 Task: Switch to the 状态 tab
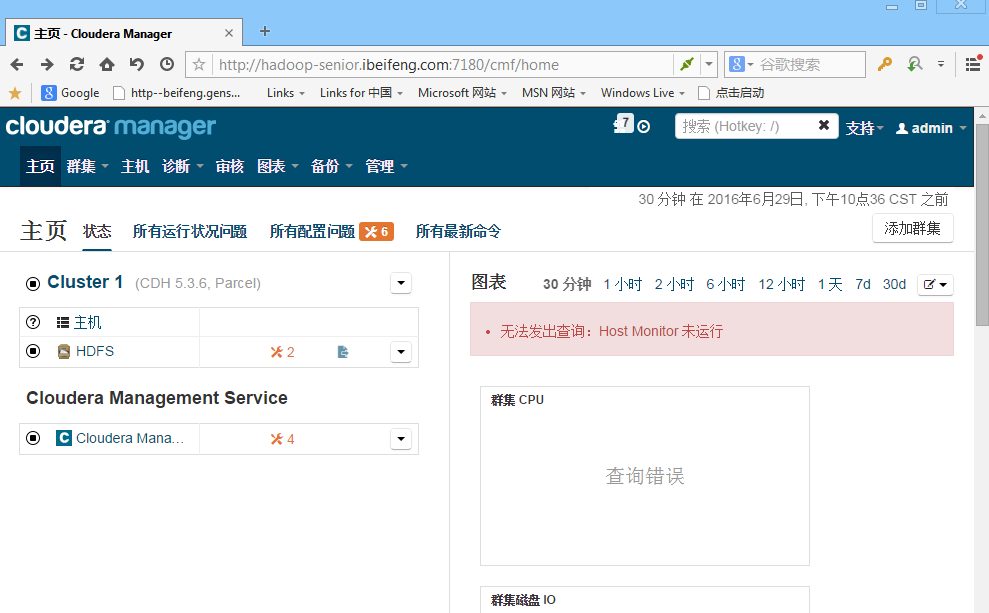pos(97,231)
